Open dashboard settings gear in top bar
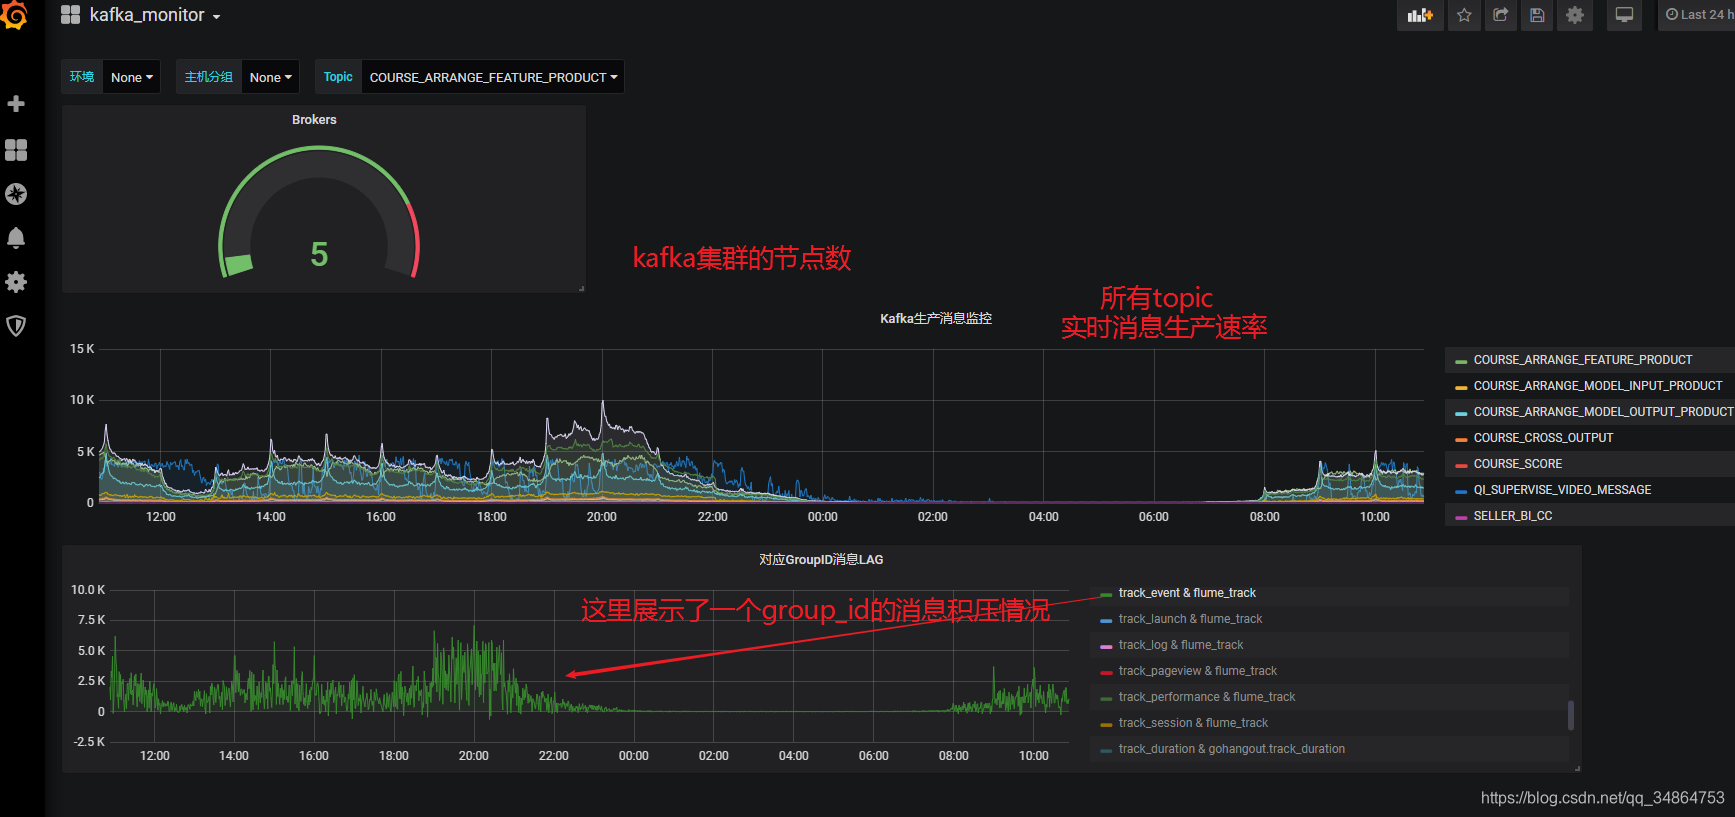Screen dimensions: 1735x817 [x=1575, y=15]
